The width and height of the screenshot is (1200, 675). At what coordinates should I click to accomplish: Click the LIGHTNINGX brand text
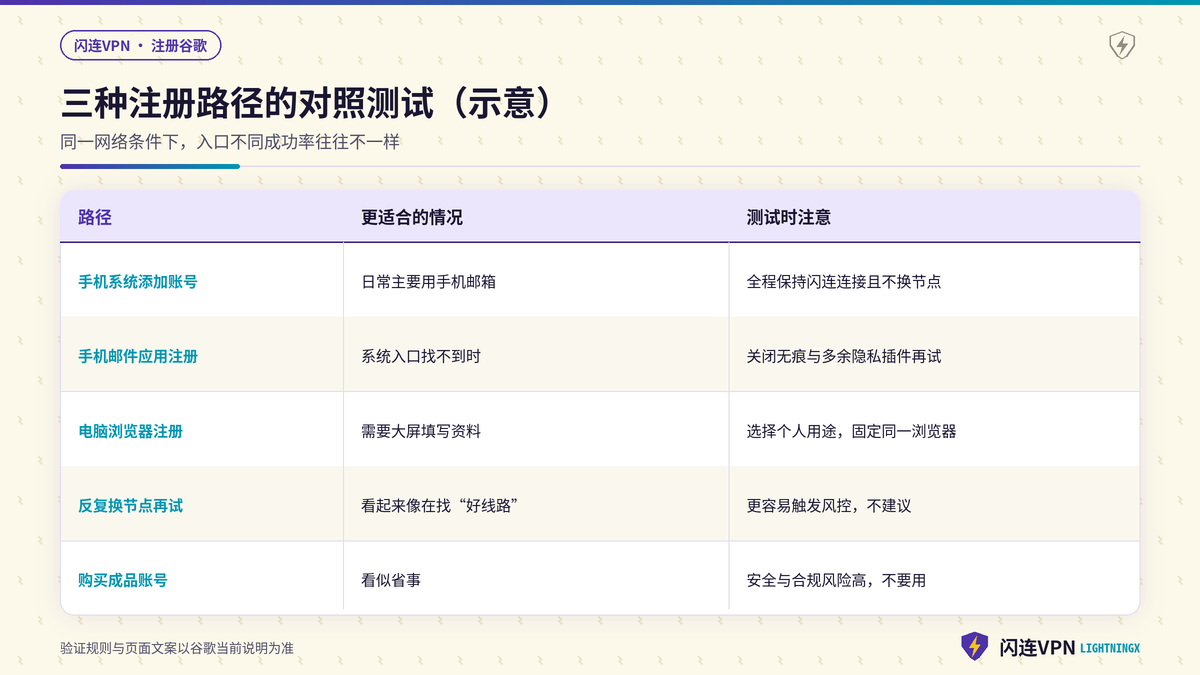point(1110,648)
